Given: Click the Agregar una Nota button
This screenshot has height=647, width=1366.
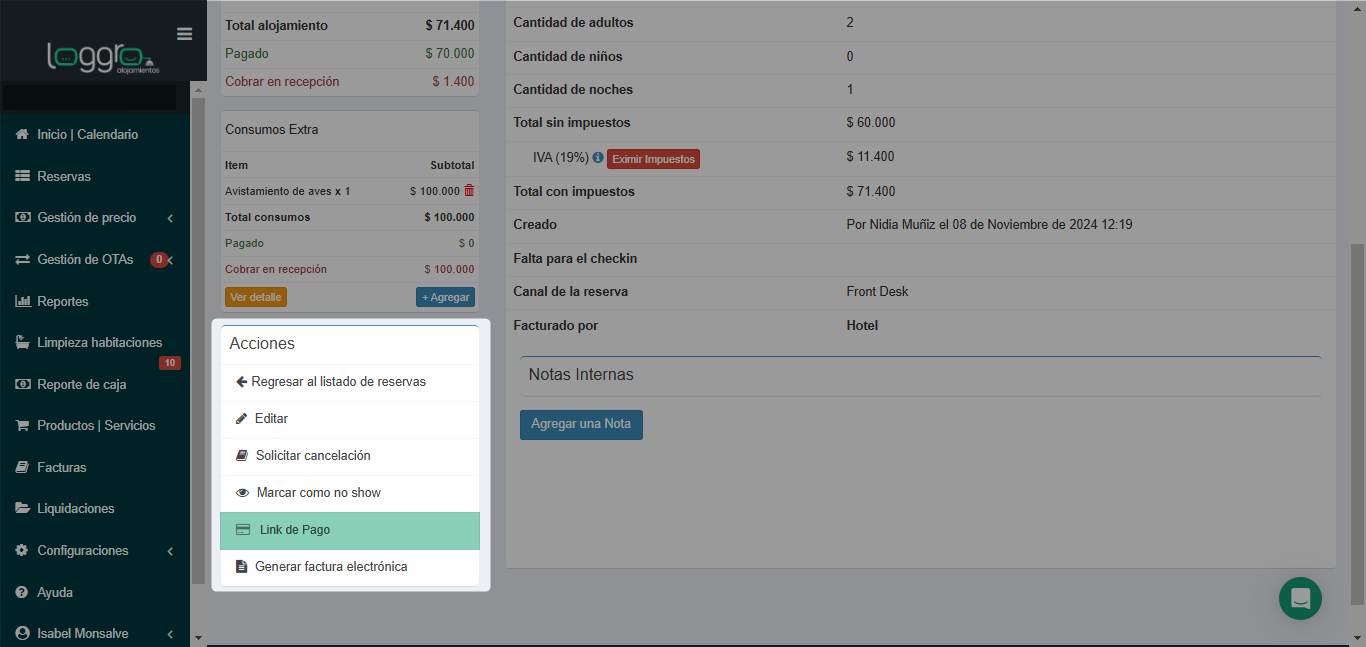Looking at the screenshot, I should (x=581, y=424).
